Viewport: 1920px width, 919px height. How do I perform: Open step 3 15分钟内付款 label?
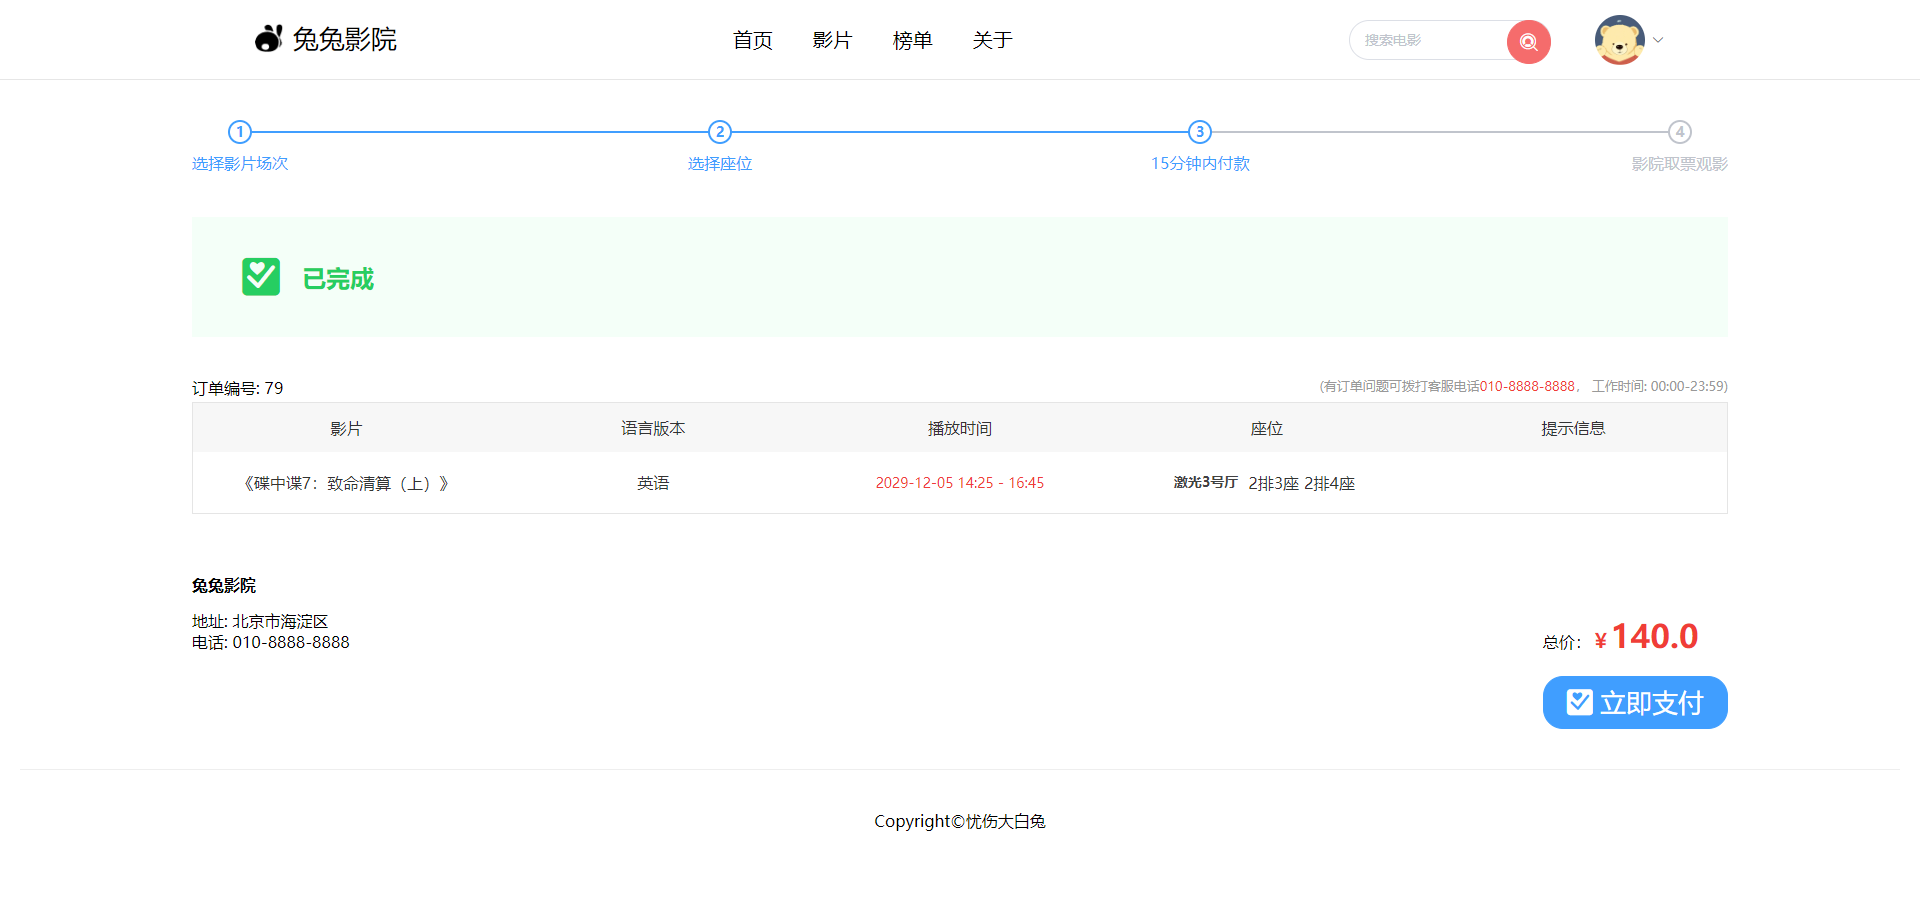coord(1200,163)
